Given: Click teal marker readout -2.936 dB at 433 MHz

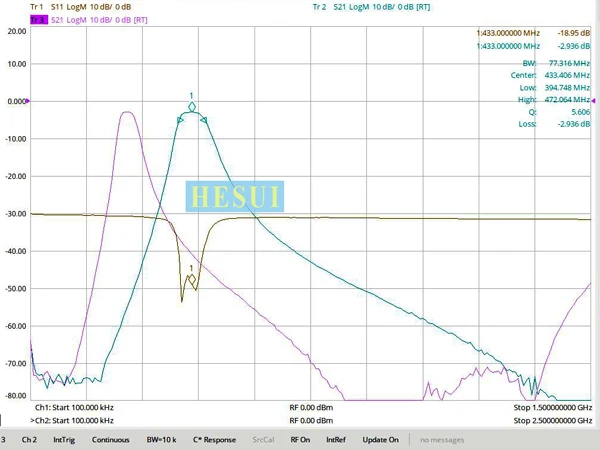Looking at the screenshot, I should tap(574, 46).
